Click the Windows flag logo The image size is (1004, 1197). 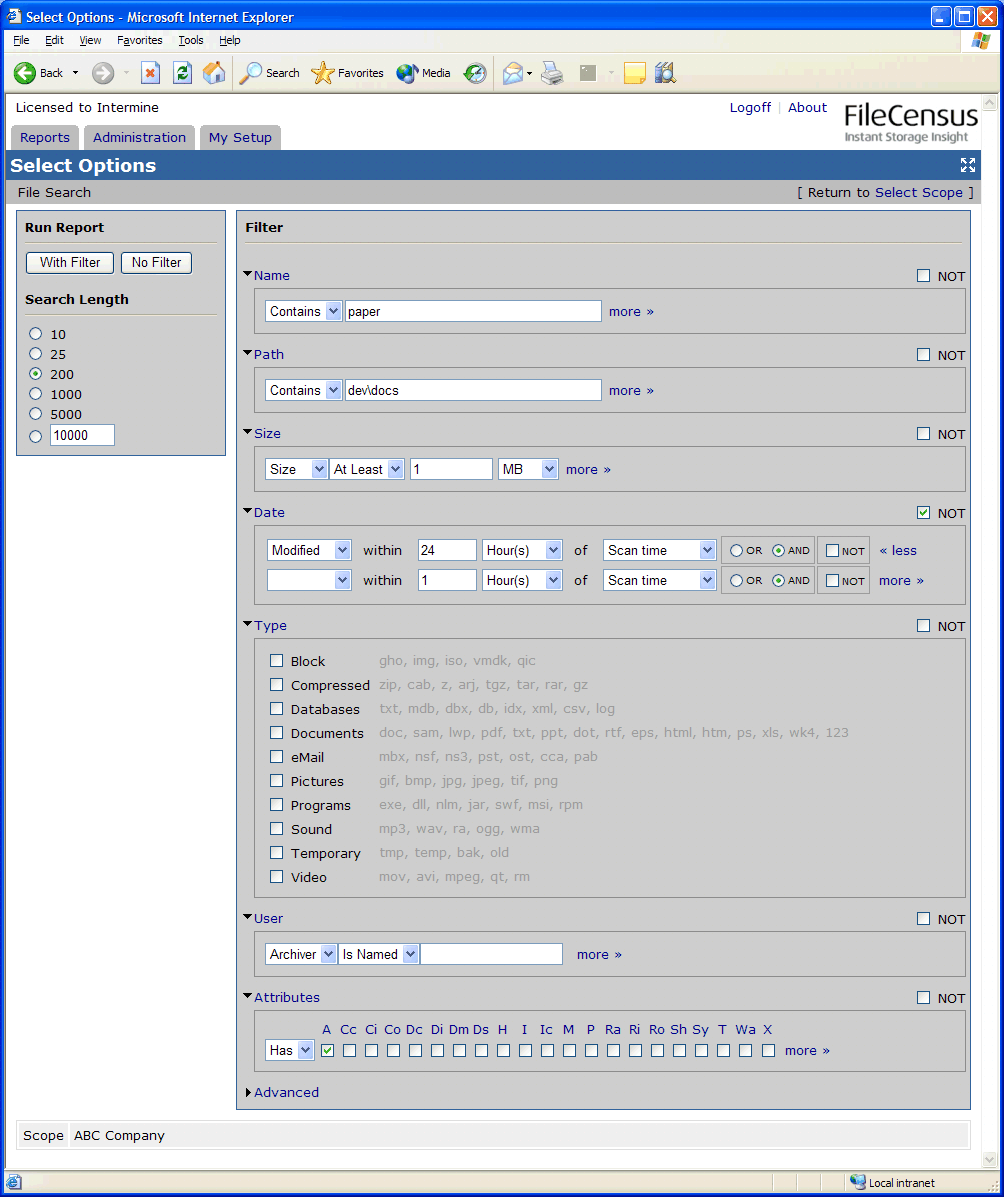tap(980, 40)
